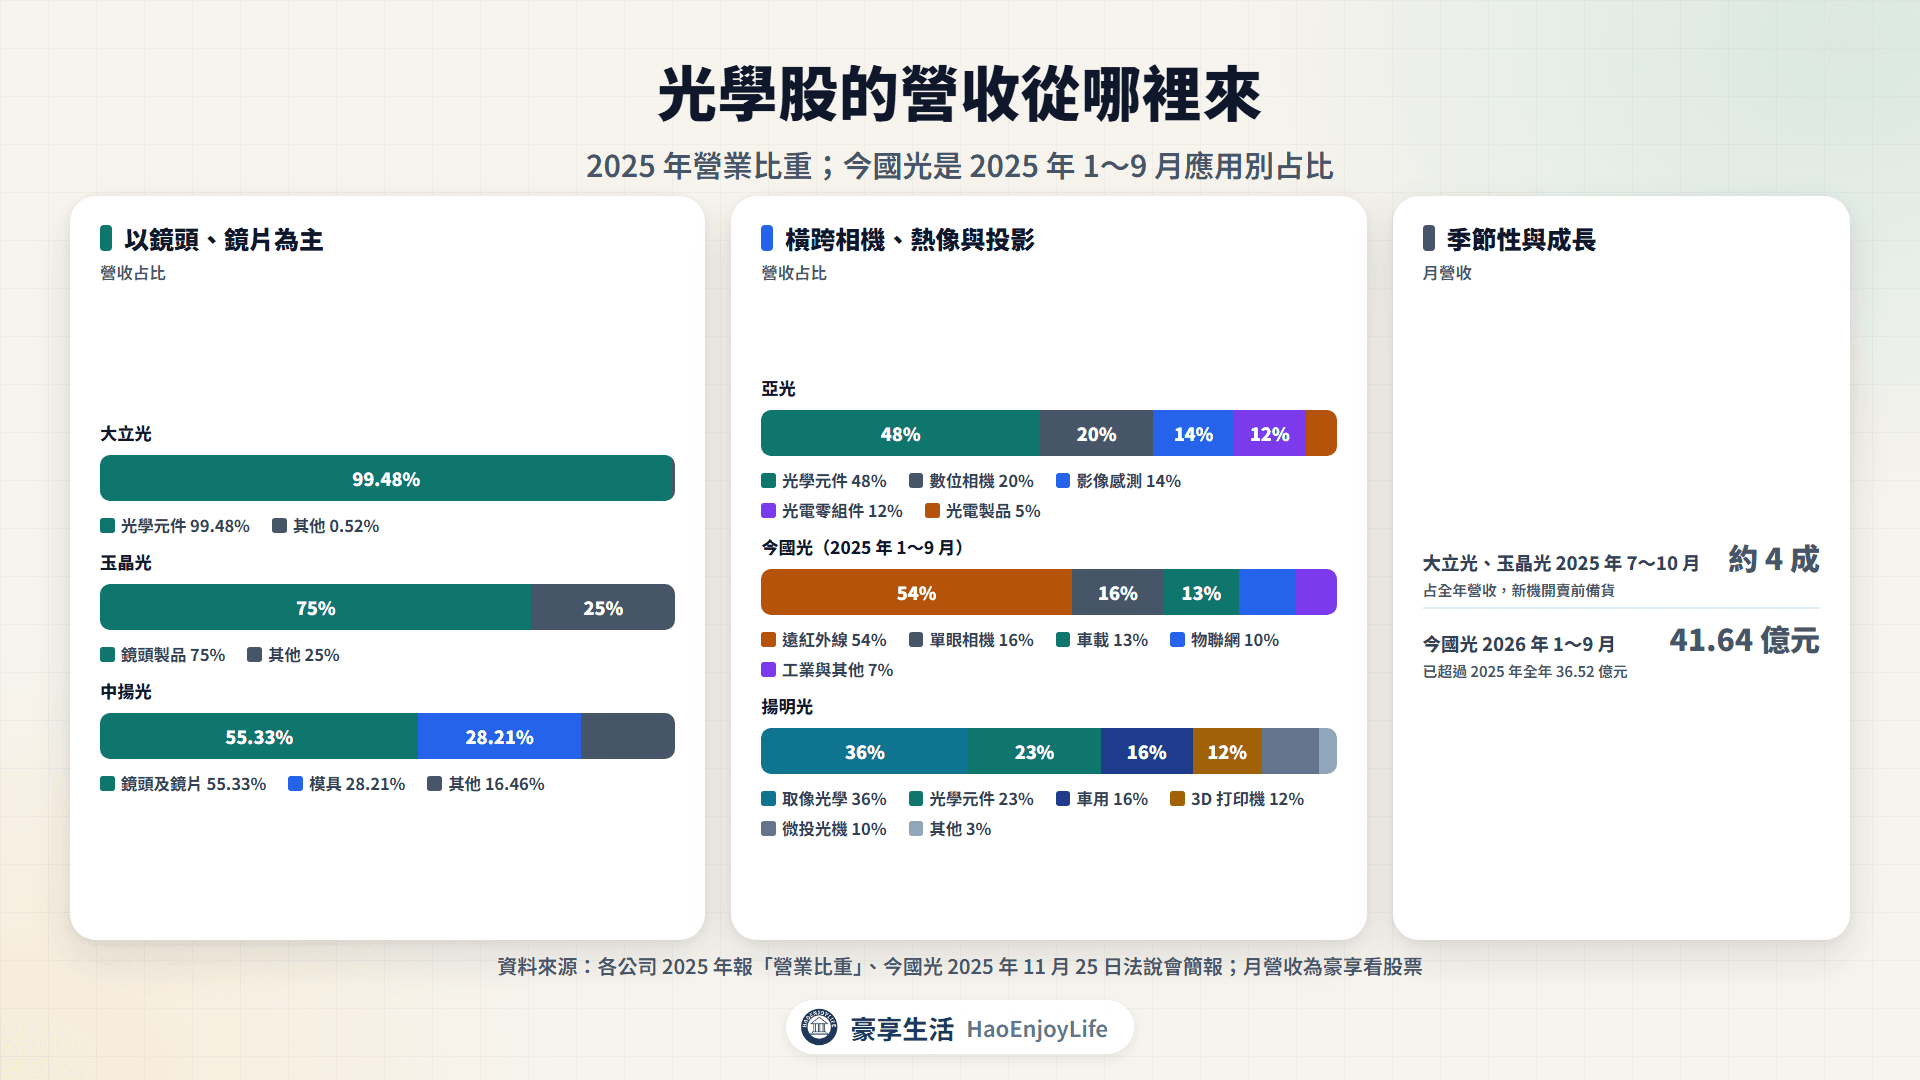Image resolution: width=1920 pixels, height=1080 pixels.
Task: Click legend text 物聯網 10%
Action: pos(1235,640)
